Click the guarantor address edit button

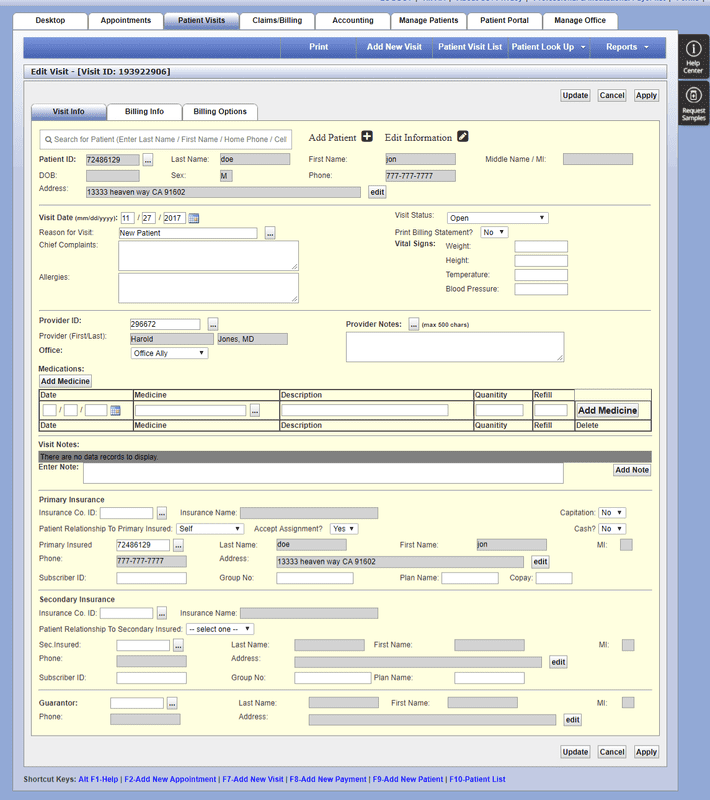click(572, 720)
